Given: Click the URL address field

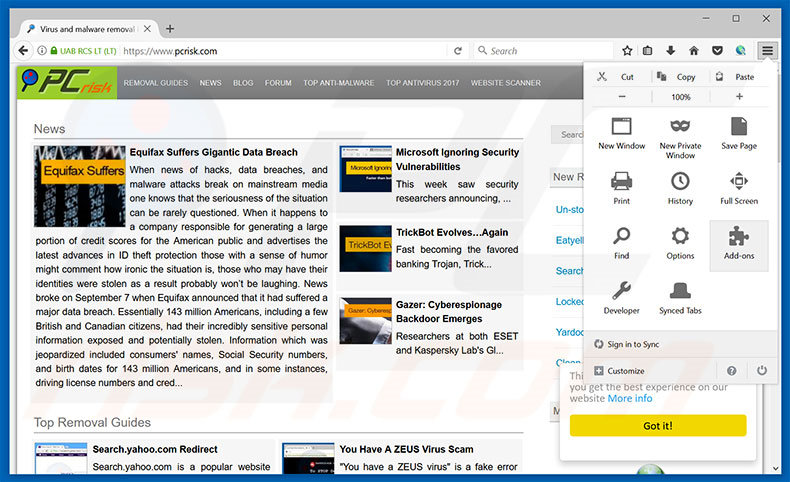Looking at the screenshot, I should click(x=282, y=51).
